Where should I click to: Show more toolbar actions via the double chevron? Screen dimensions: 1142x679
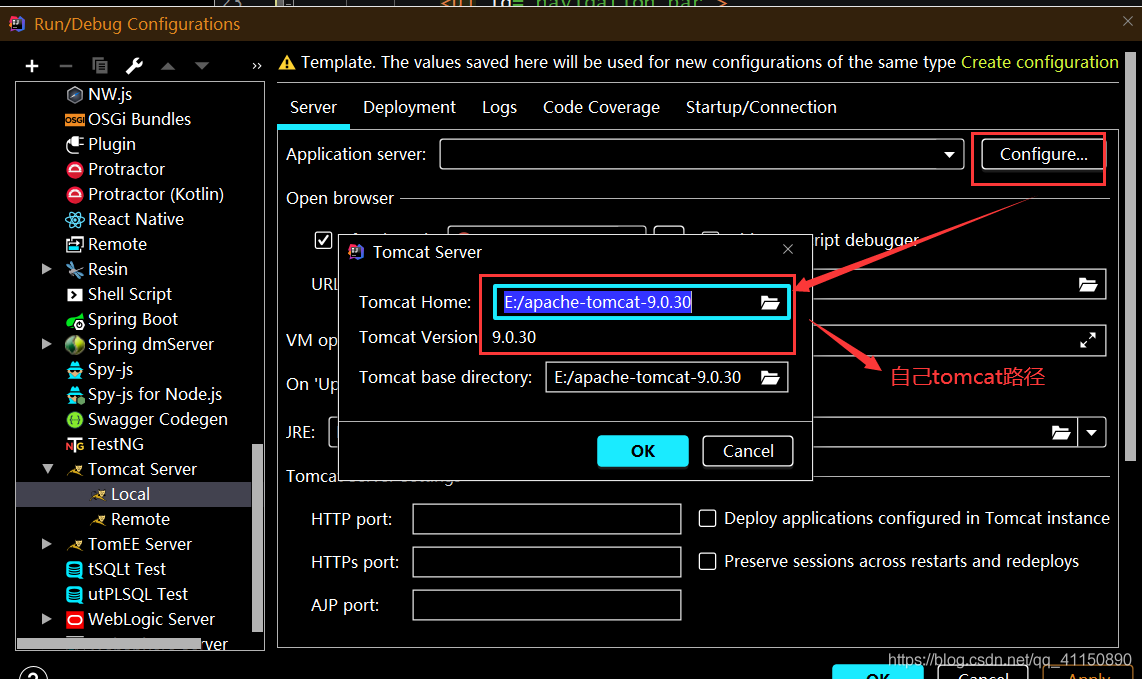coord(256,66)
